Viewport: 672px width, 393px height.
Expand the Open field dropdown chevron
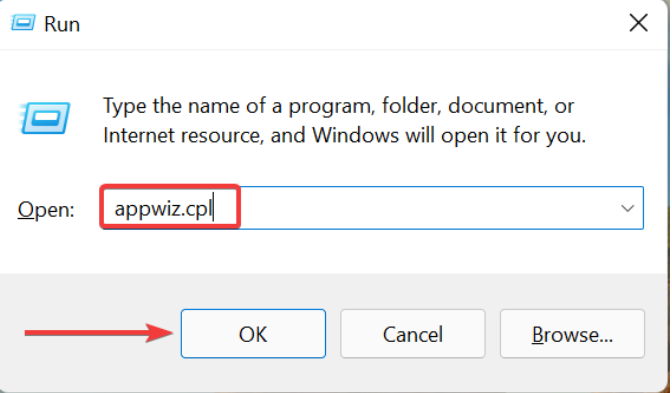coord(627,209)
